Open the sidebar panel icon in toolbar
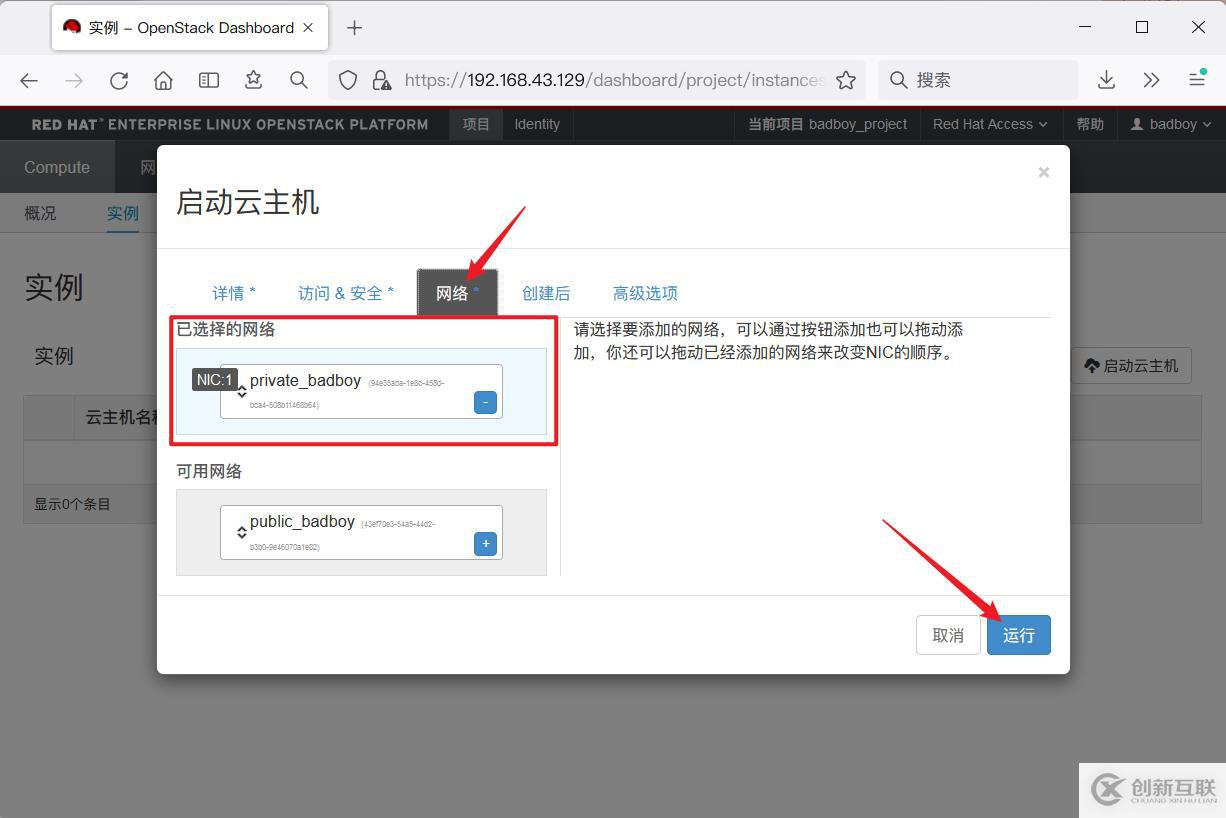 (x=208, y=80)
